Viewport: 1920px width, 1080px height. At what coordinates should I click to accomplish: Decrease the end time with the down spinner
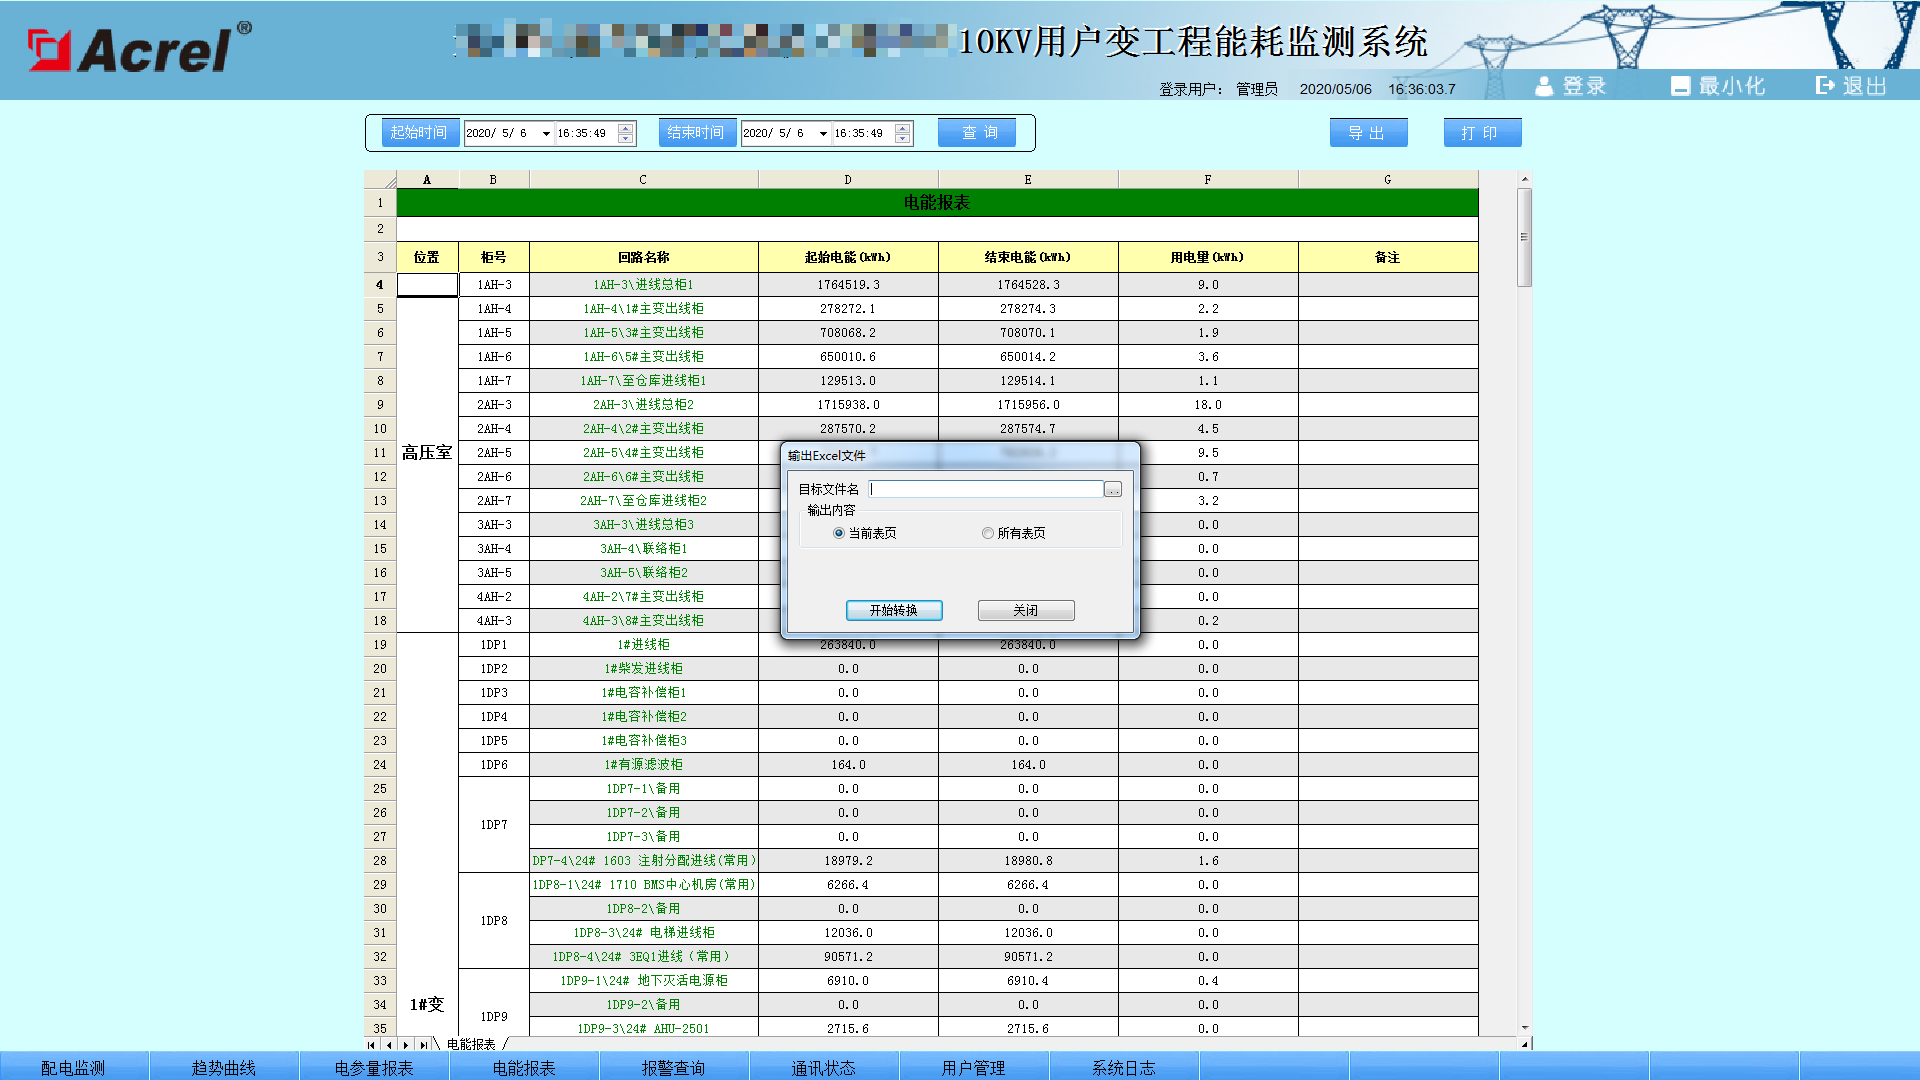[903, 139]
